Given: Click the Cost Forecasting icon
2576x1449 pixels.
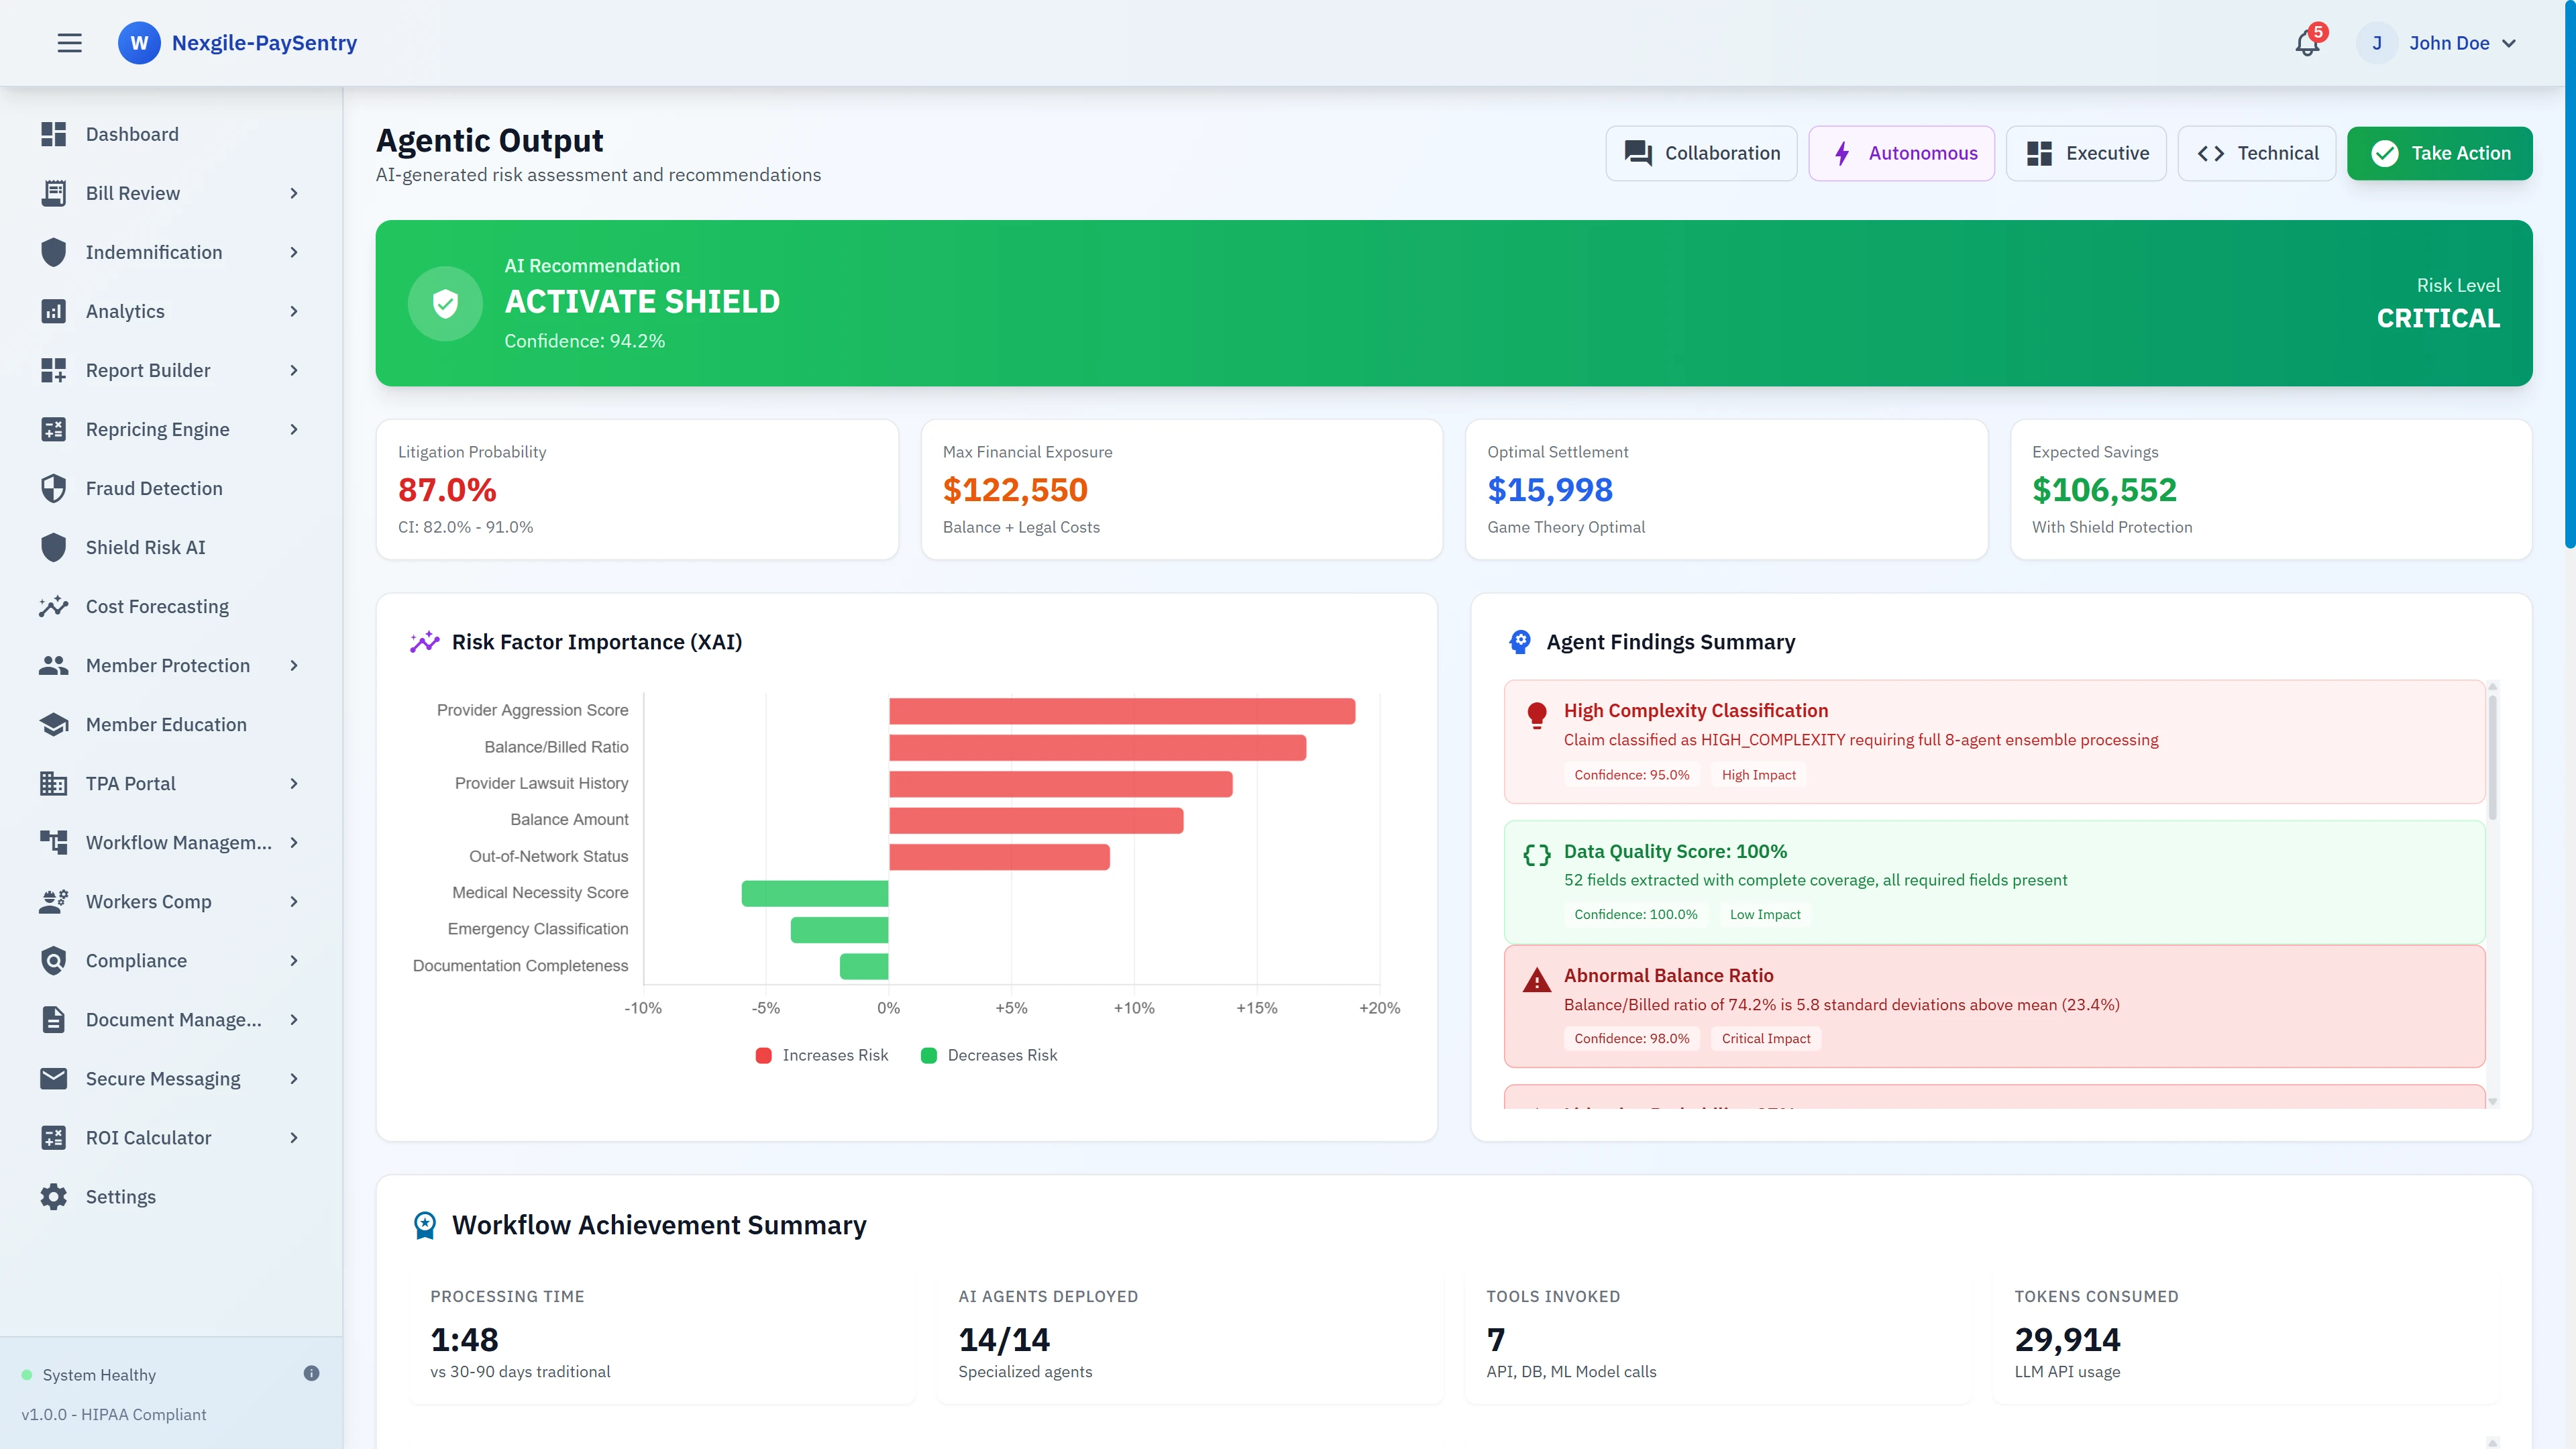Looking at the screenshot, I should tap(54, 606).
